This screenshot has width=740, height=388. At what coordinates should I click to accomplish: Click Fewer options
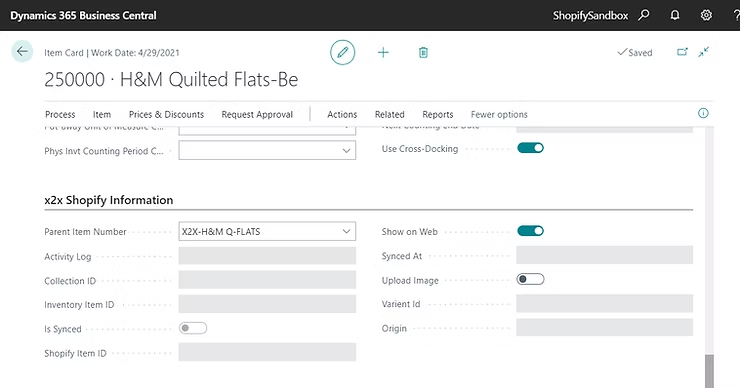tap(499, 114)
